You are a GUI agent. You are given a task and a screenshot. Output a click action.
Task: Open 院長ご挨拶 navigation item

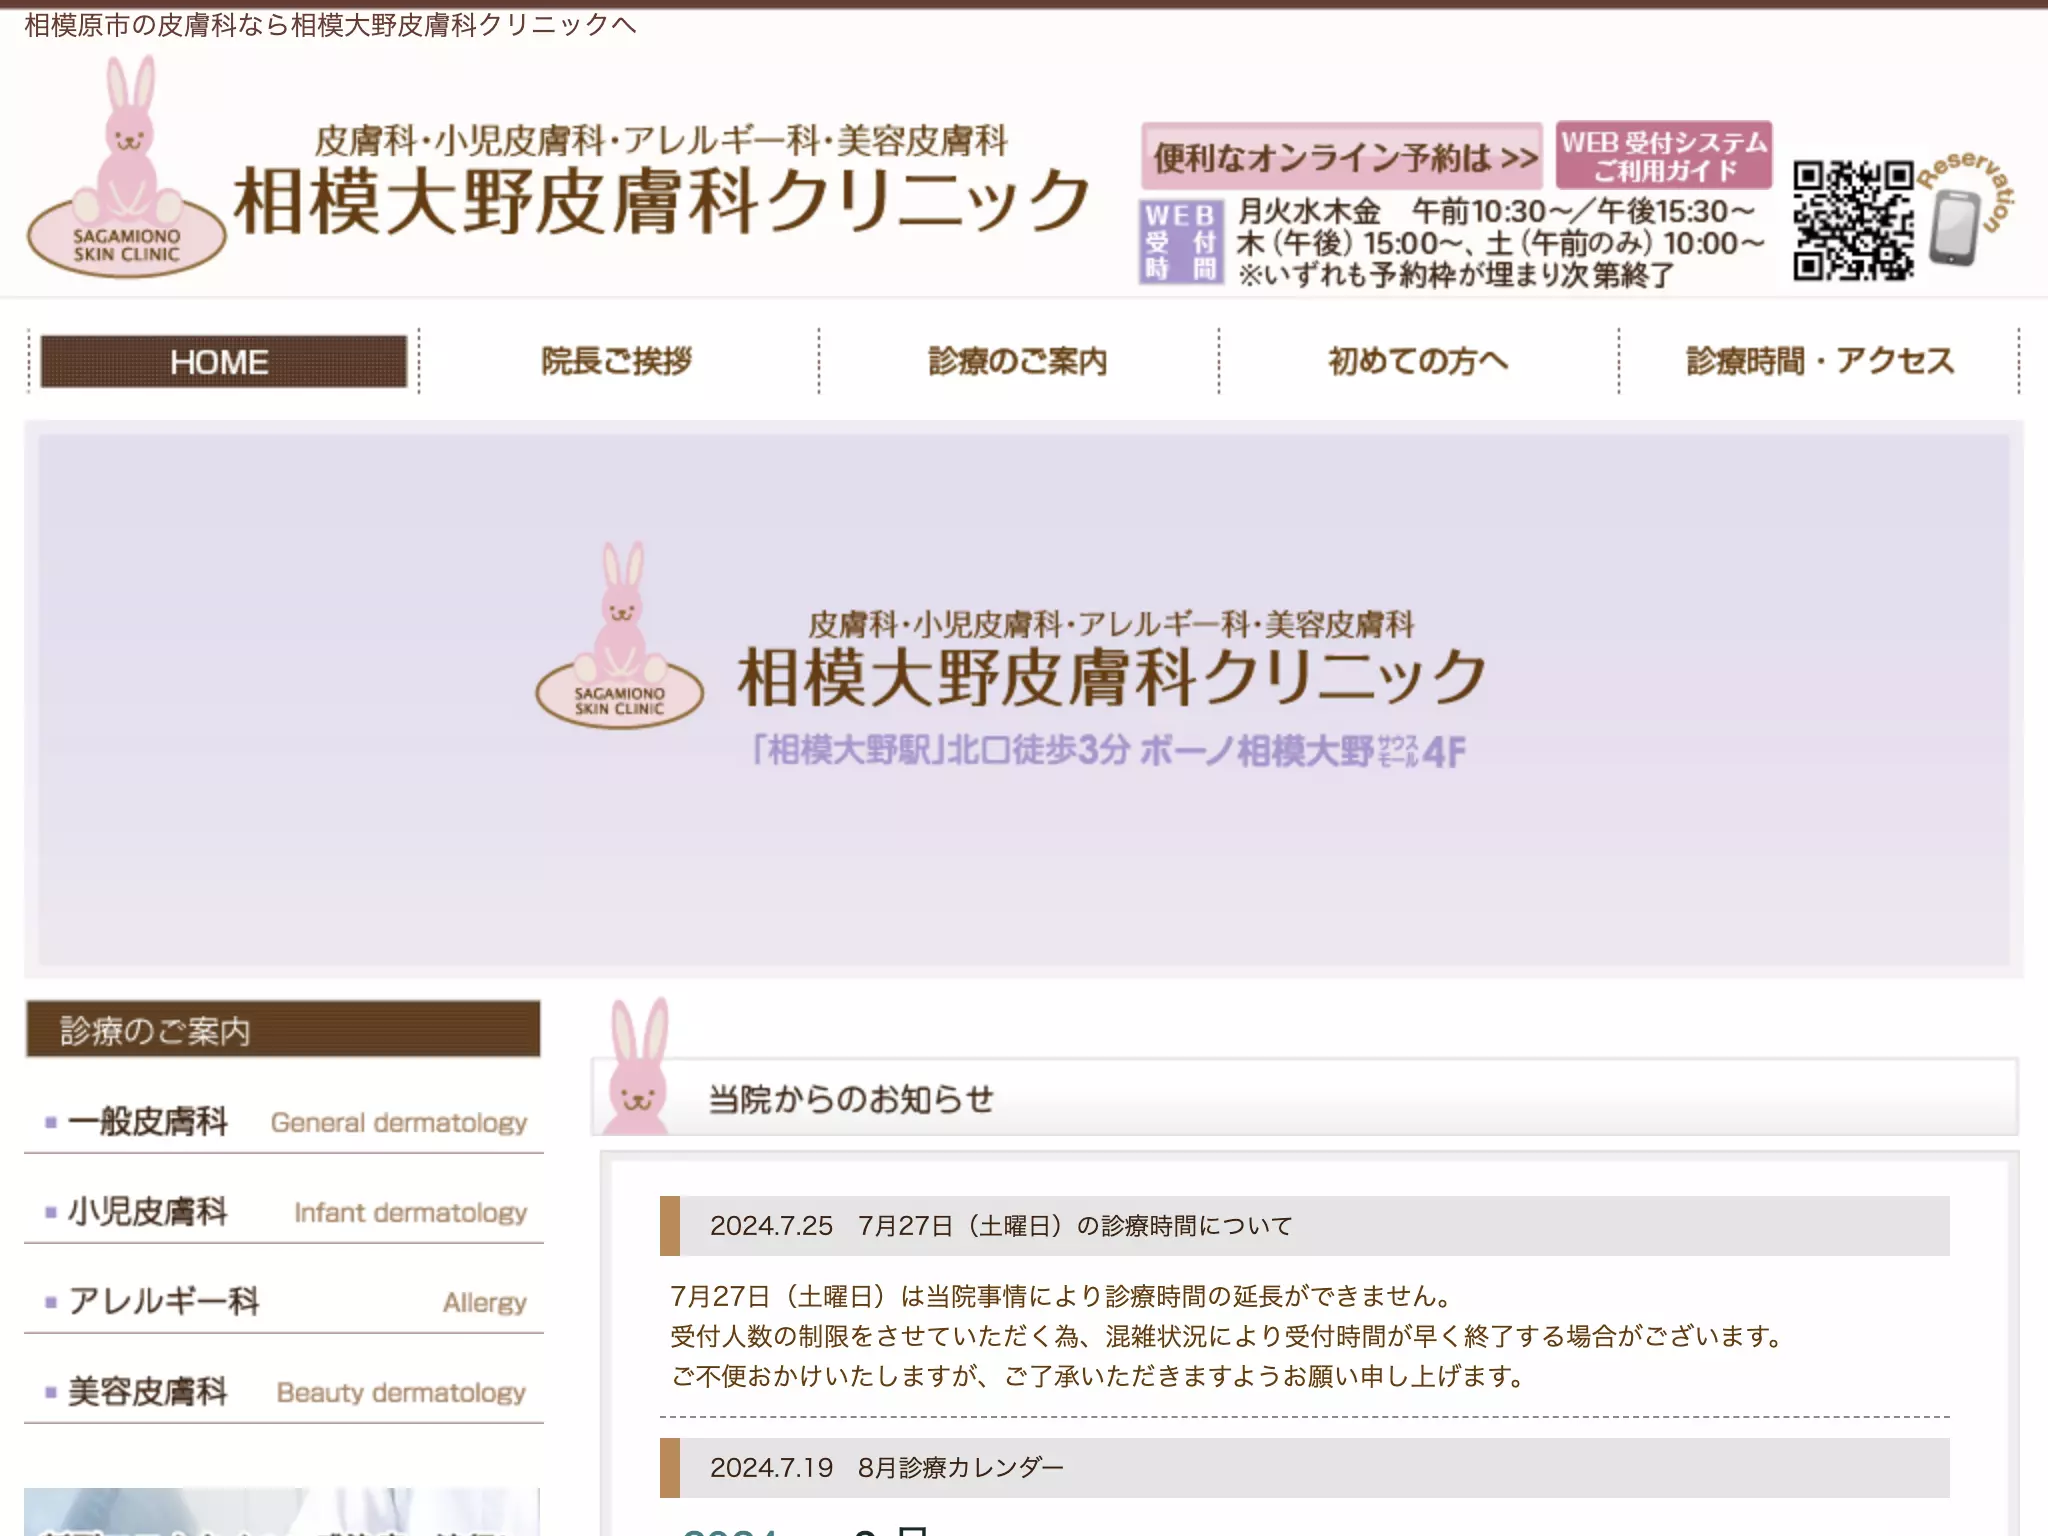point(617,361)
